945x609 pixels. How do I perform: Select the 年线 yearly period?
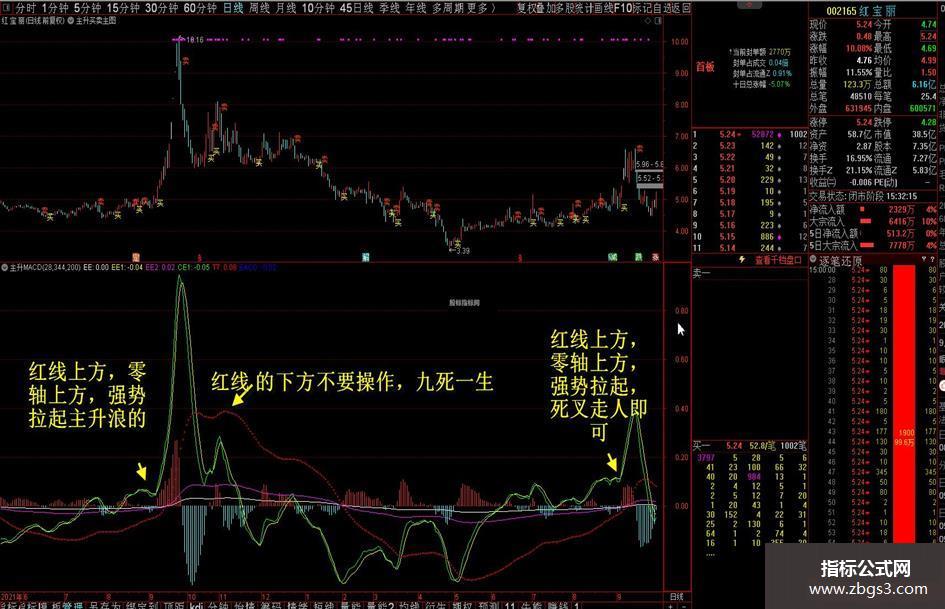(x=416, y=8)
